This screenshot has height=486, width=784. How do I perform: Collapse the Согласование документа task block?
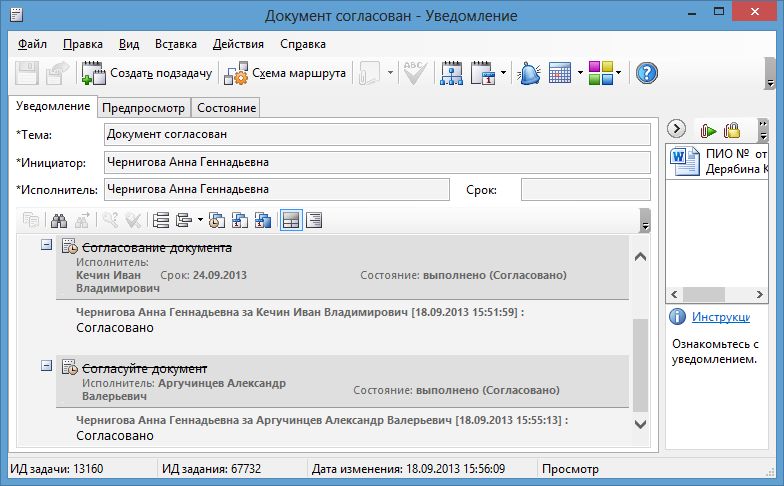pyautogui.click(x=46, y=246)
